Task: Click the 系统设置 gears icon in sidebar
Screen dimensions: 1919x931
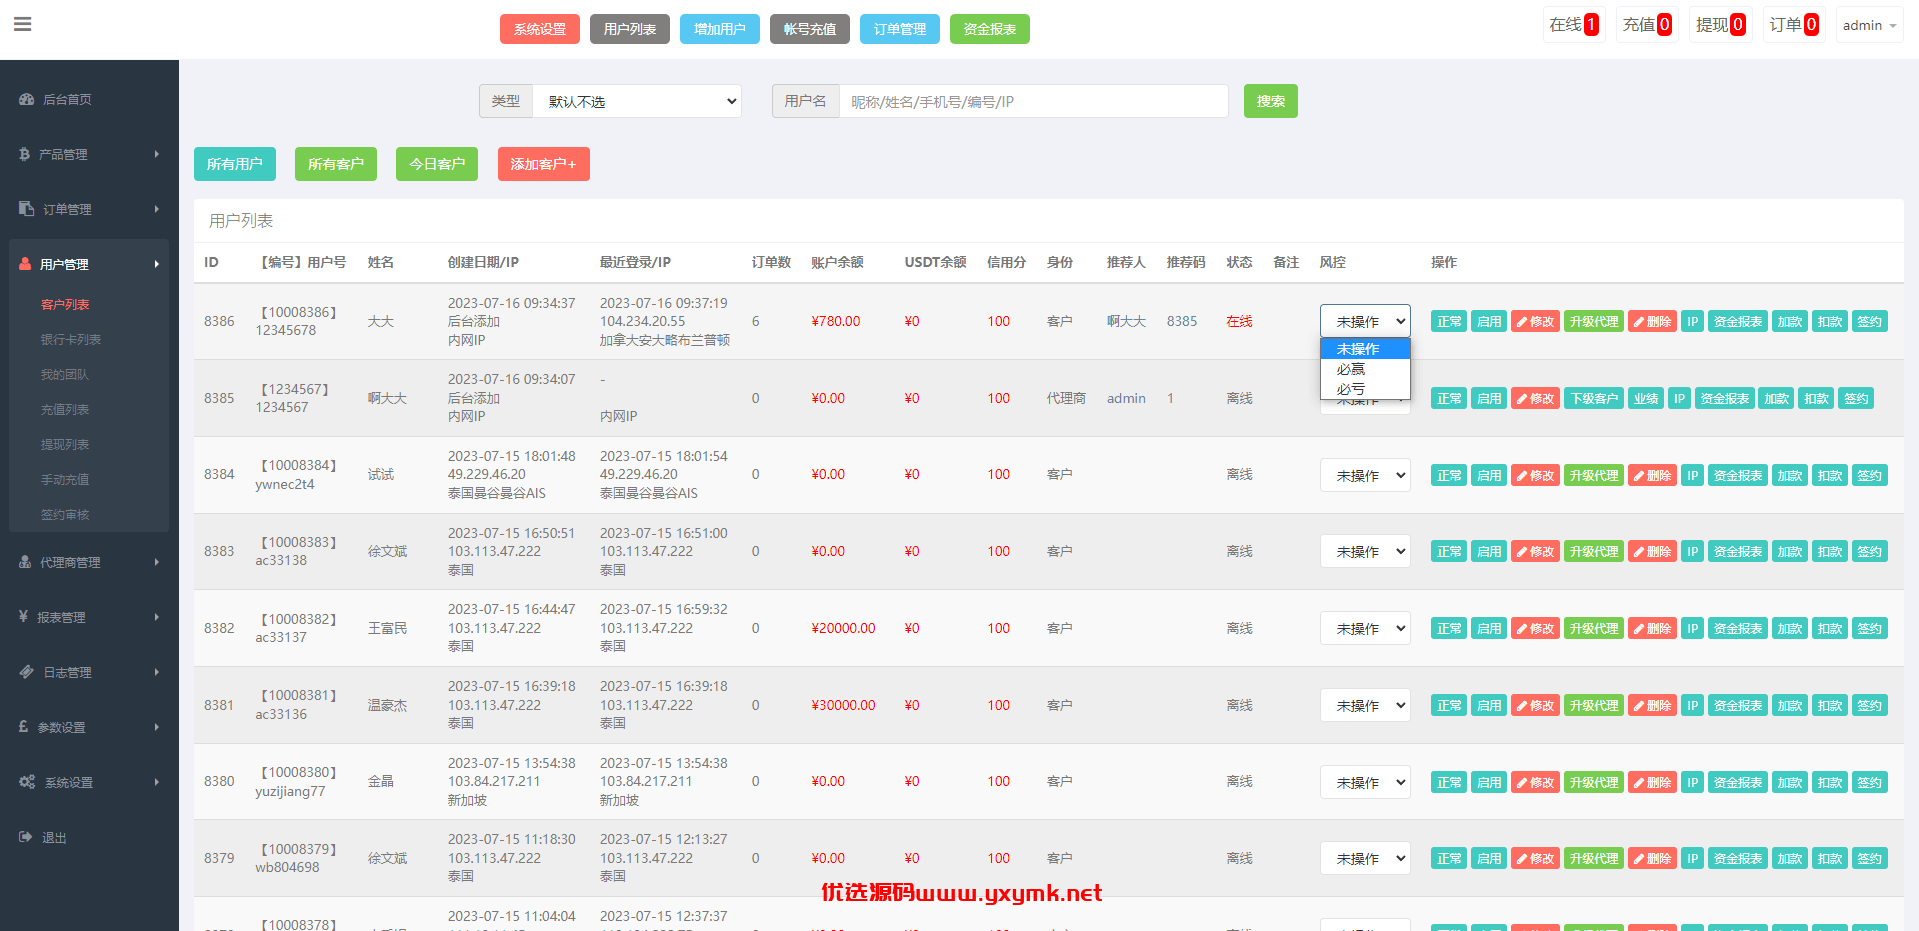Action: 27,782
